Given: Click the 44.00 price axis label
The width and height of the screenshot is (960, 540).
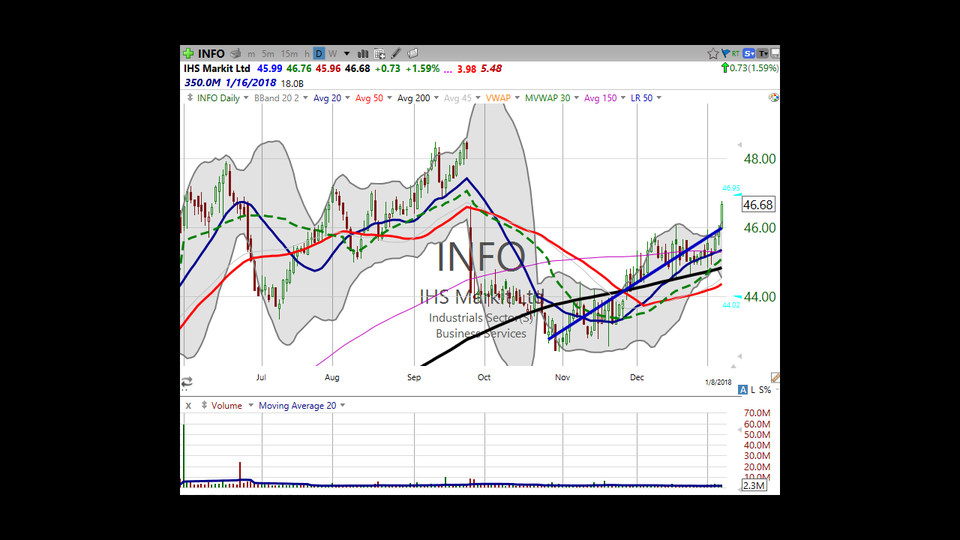Looking at the screenshot, I should (x=759, y=297).
